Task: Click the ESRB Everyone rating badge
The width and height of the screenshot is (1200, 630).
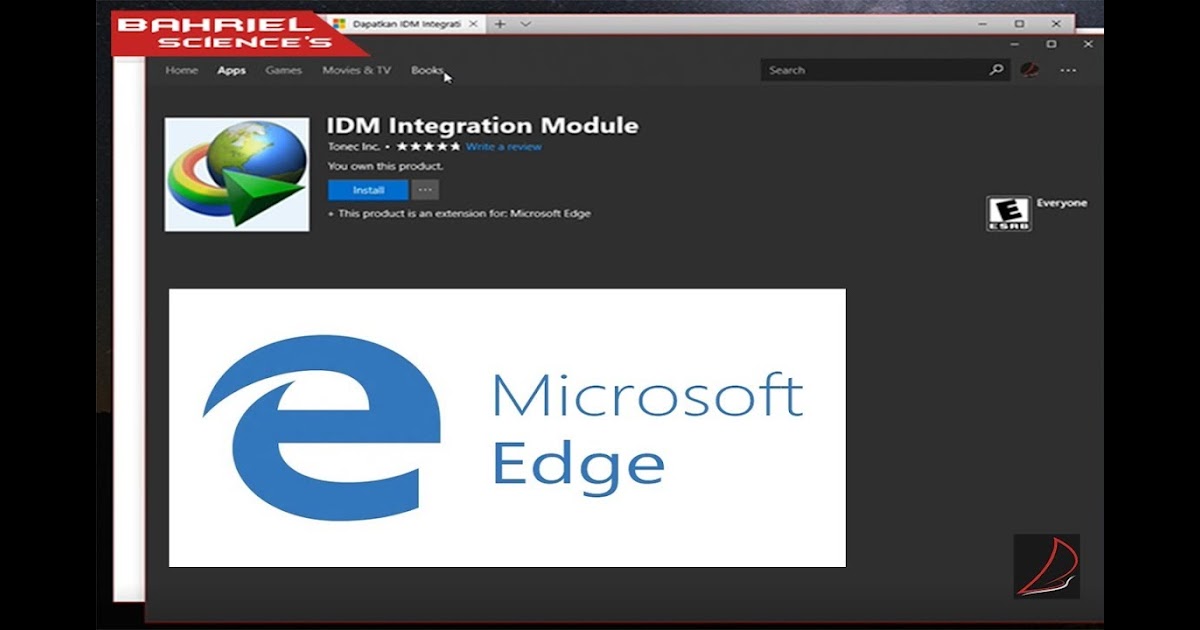Action: click(1008, 214)
